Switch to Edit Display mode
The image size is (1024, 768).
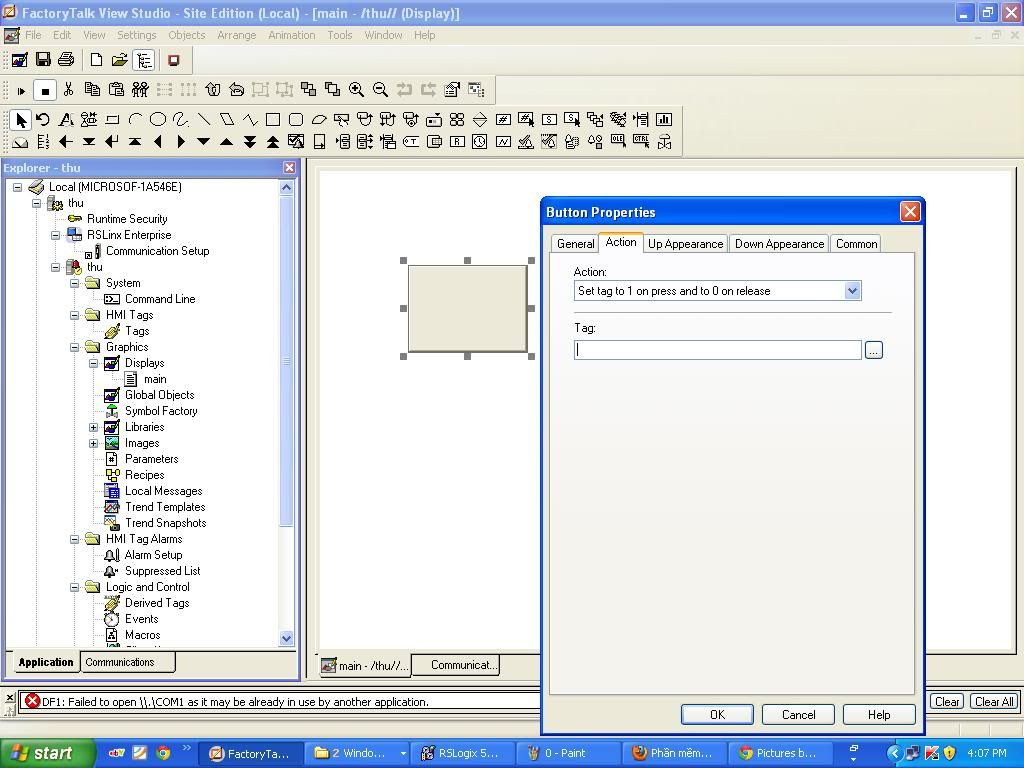[44, 90]
